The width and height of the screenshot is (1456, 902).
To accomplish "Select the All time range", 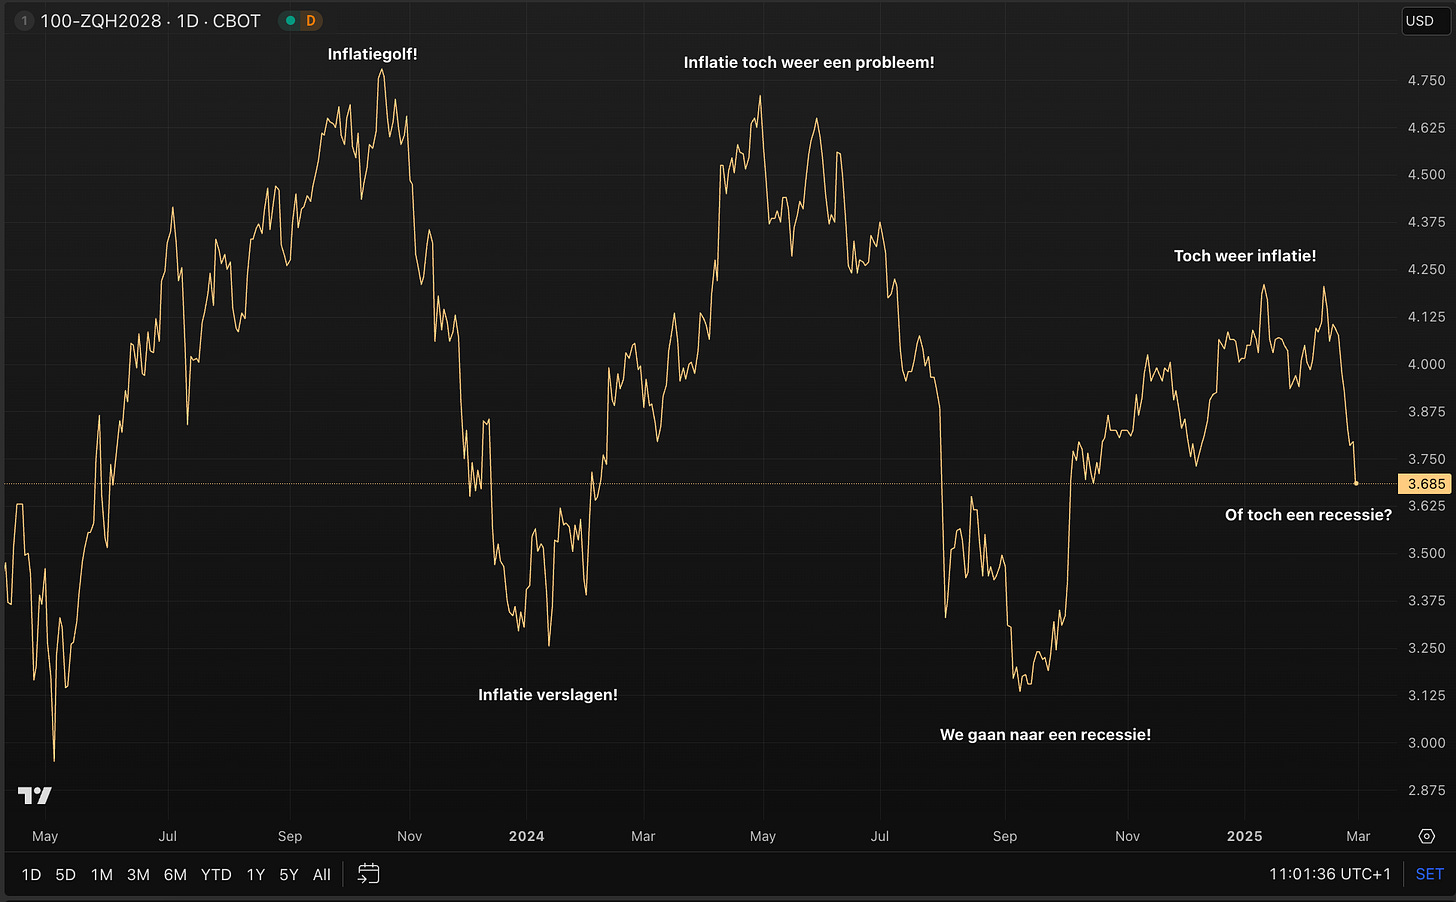I will tap(322, 874).
